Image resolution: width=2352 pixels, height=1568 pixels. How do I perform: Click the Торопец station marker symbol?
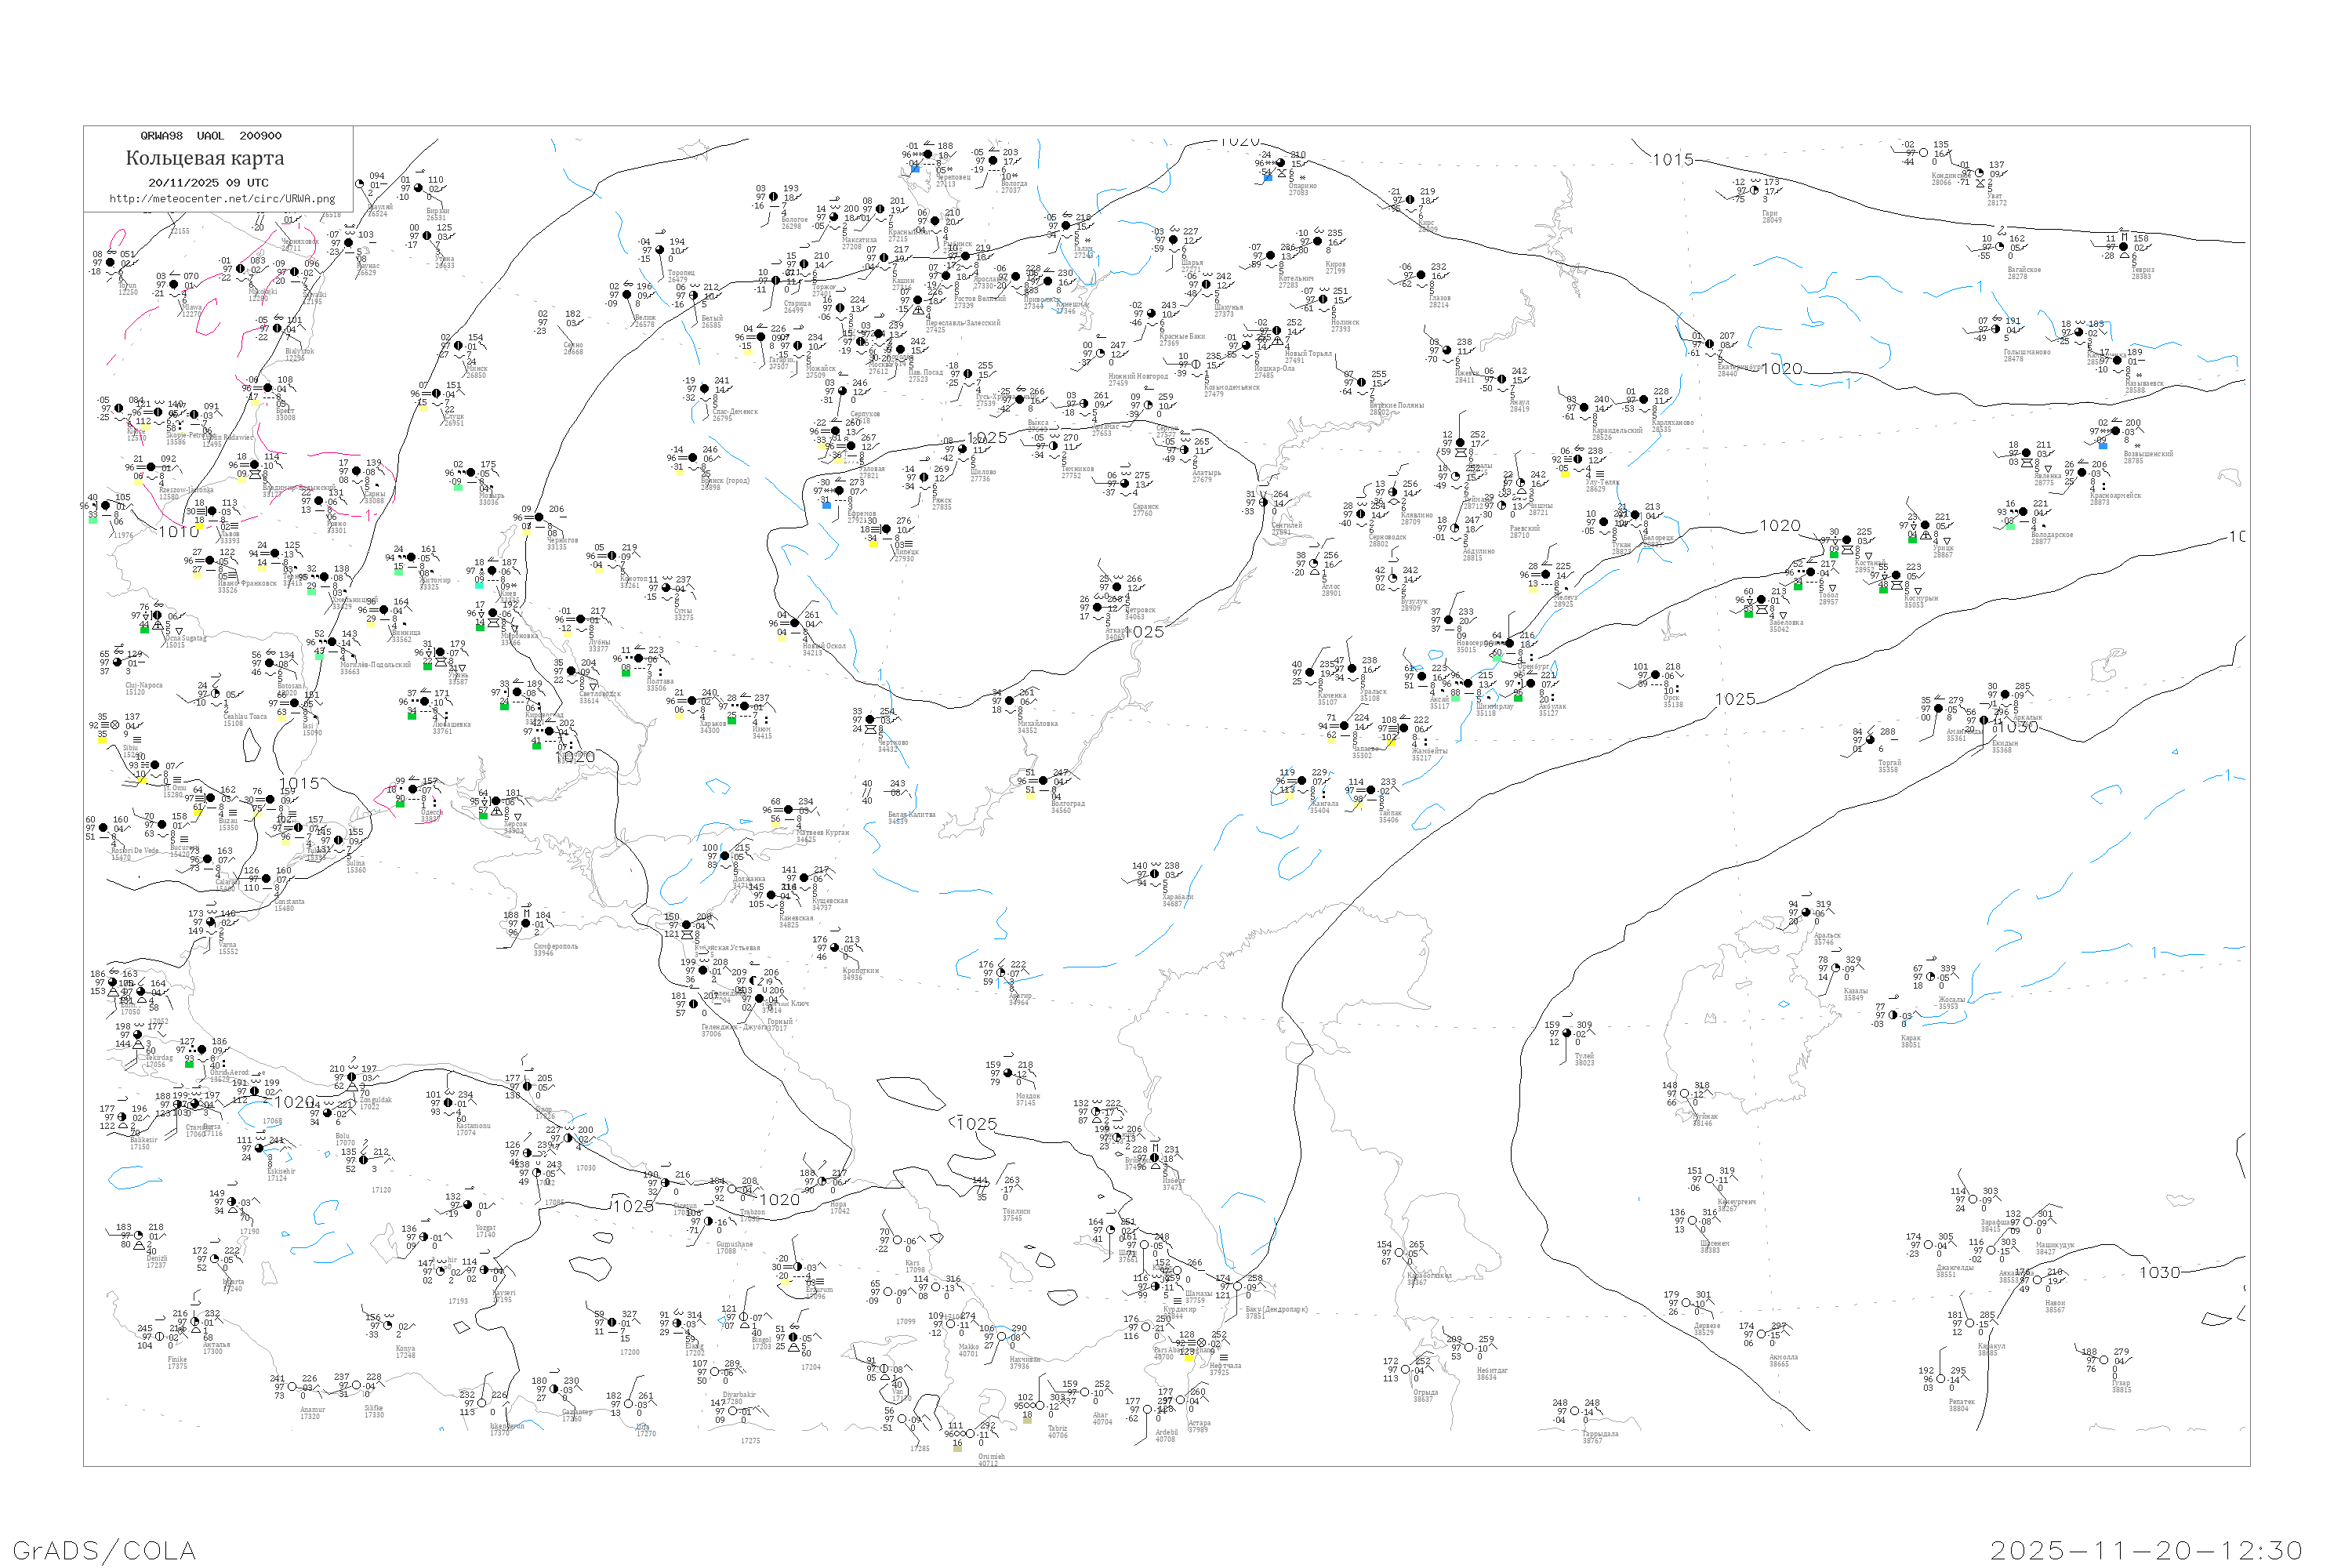click(x=660, y=250)
